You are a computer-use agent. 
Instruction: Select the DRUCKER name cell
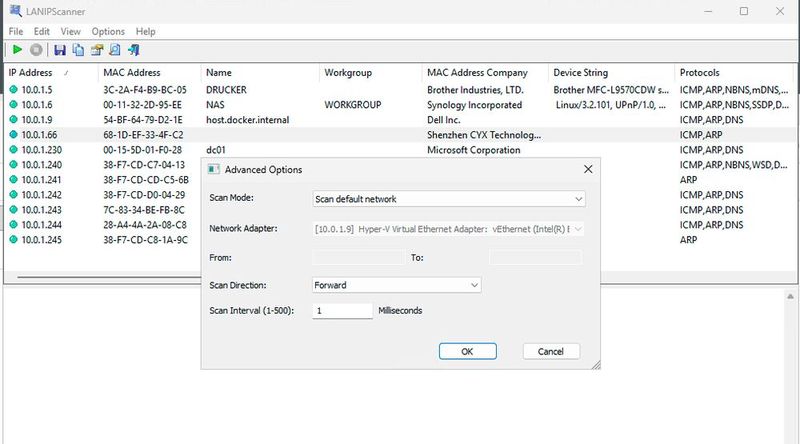226,89
